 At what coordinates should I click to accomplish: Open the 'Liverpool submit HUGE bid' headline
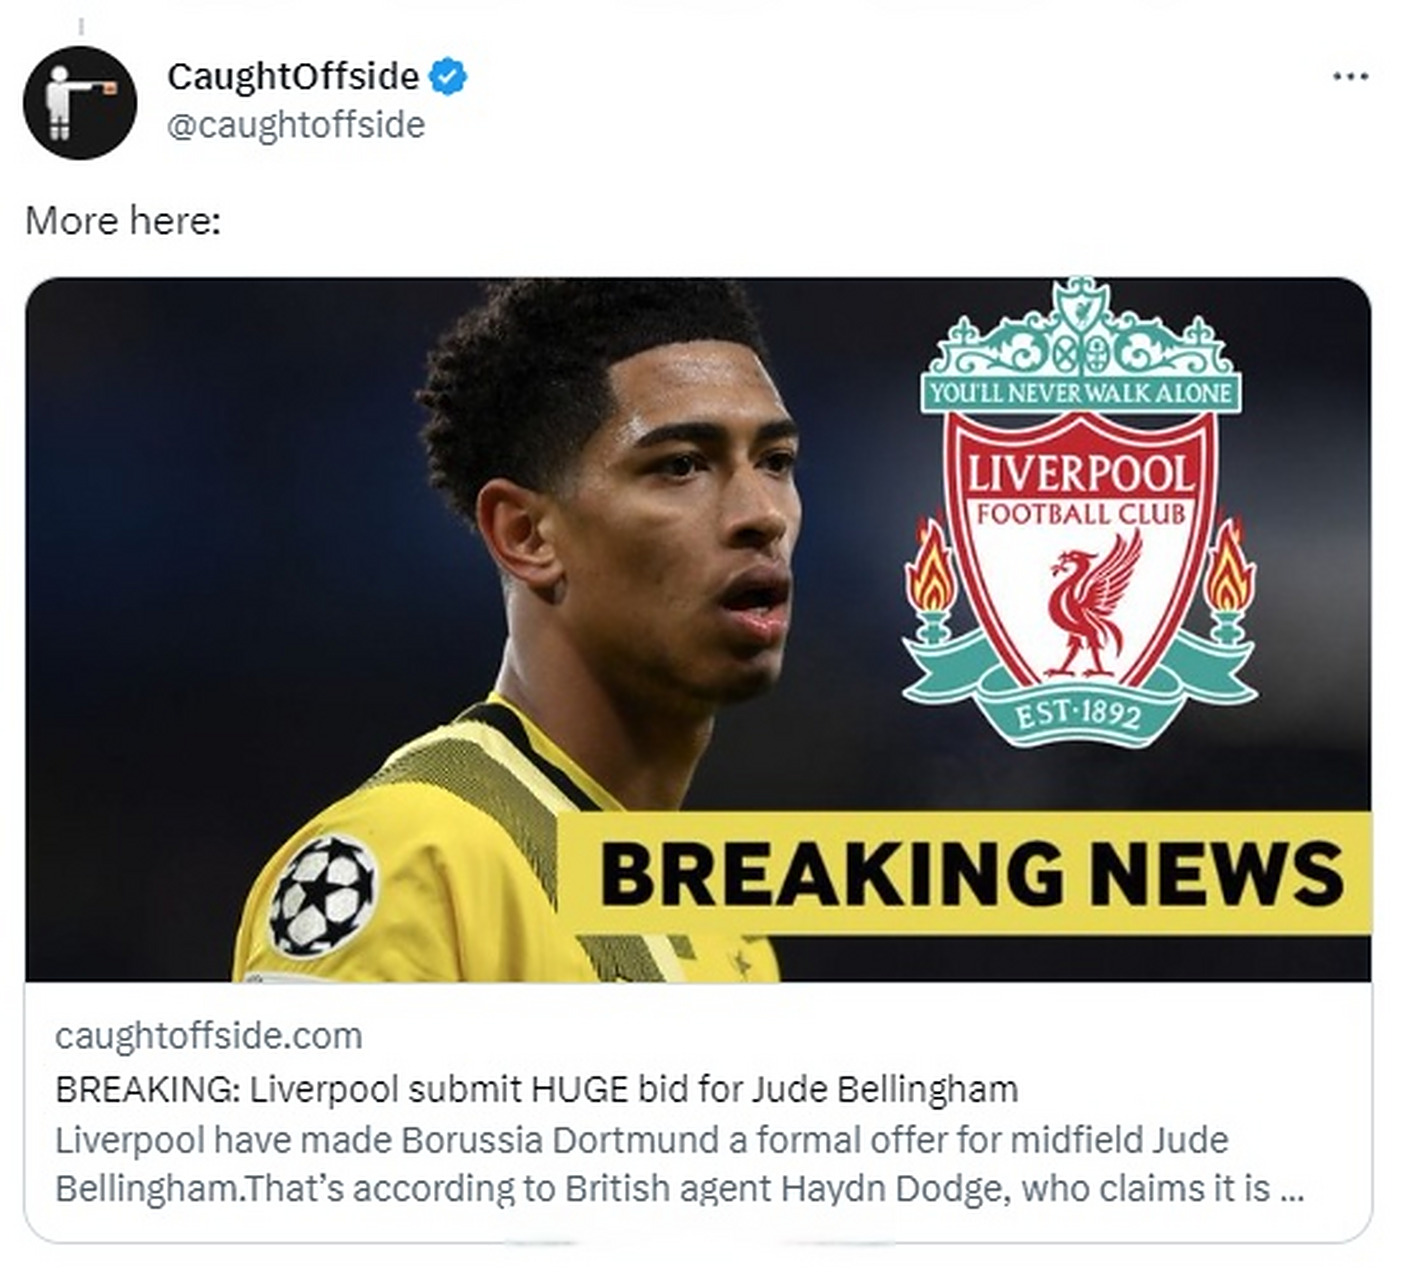pos(536,1088)
